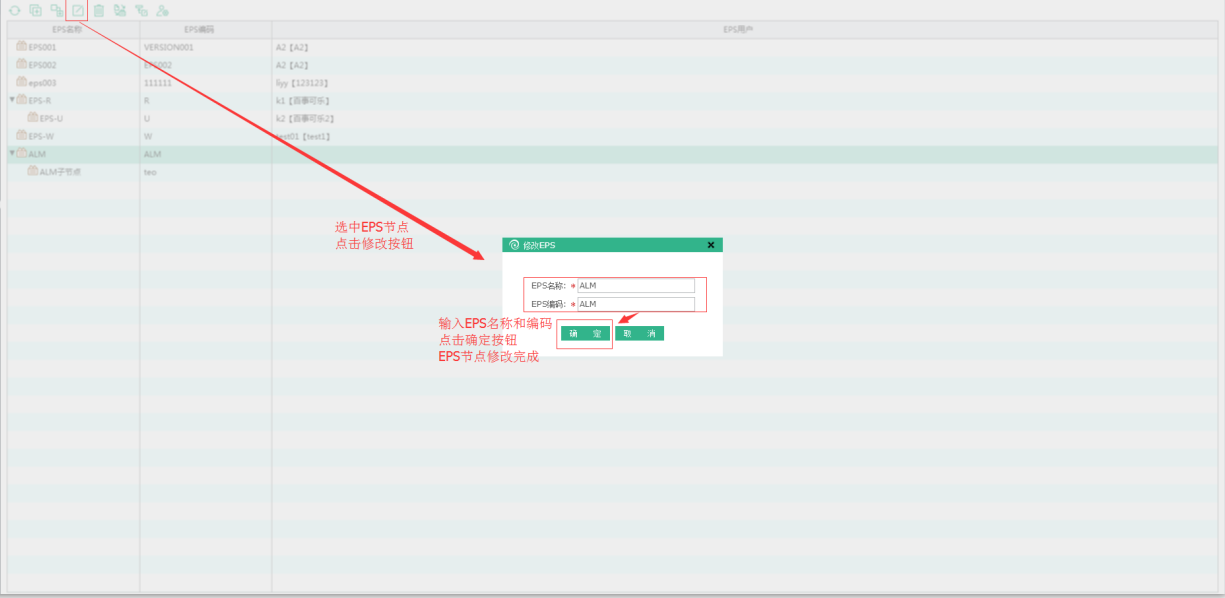
Task: Click the EPS编码 input field
Action: click(635, 304)
